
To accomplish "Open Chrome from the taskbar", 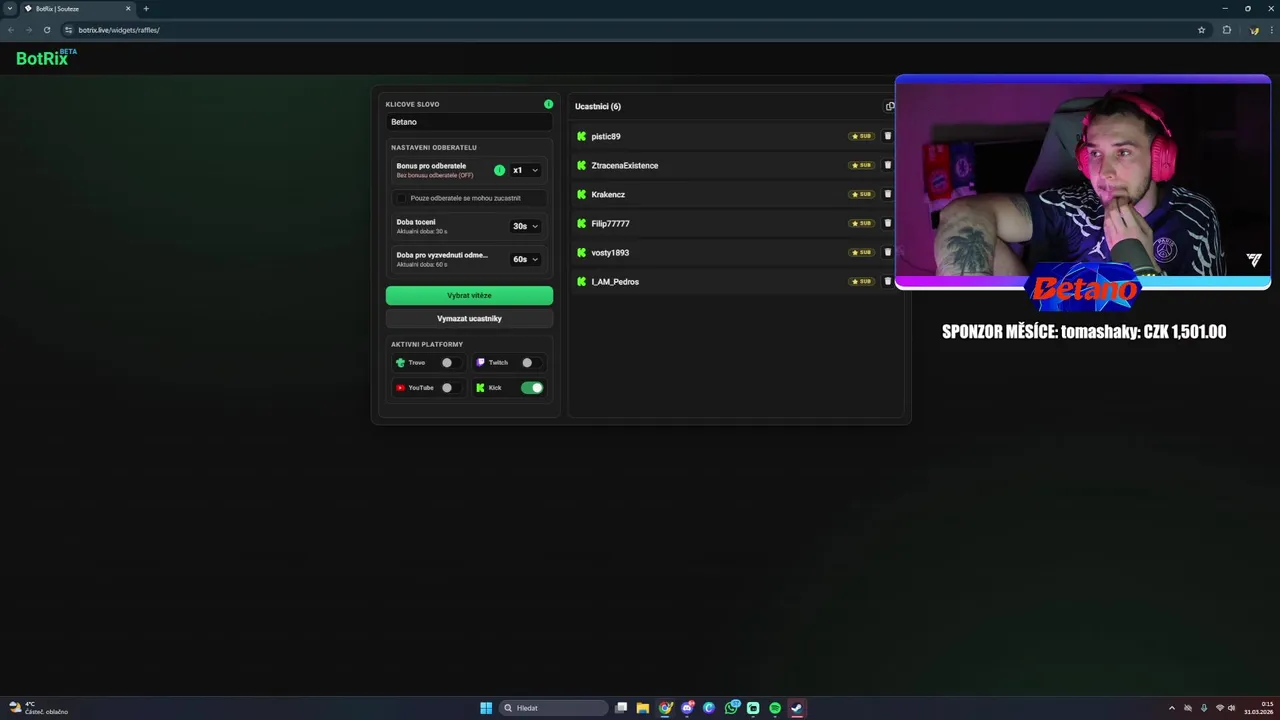I will [x=665, y=708].
